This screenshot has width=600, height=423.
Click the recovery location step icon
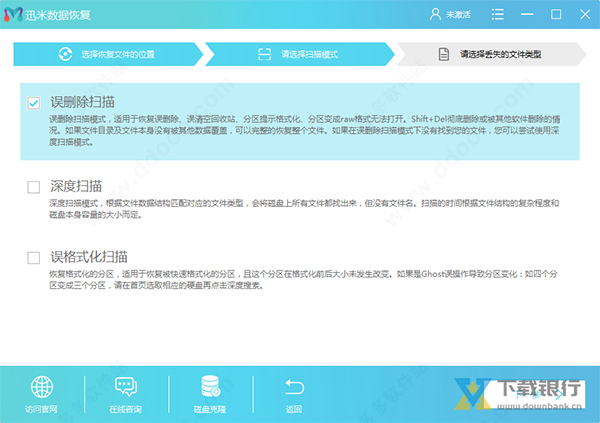click(65, 54)
